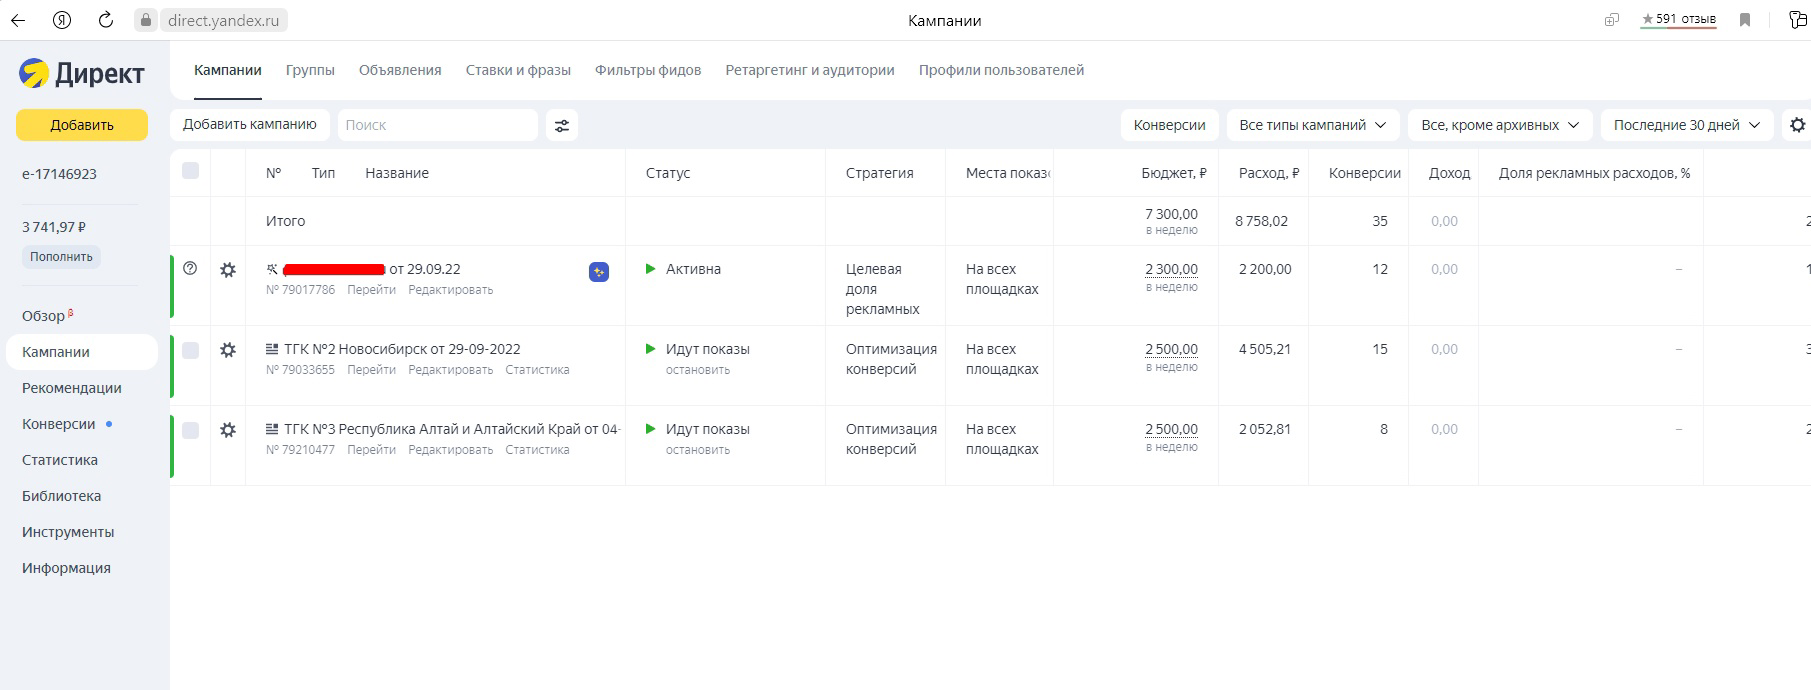Open Последние 30 дней period dropdown
The height and width of the screenshot is (690, 1811).
(x=1687, y=125)
